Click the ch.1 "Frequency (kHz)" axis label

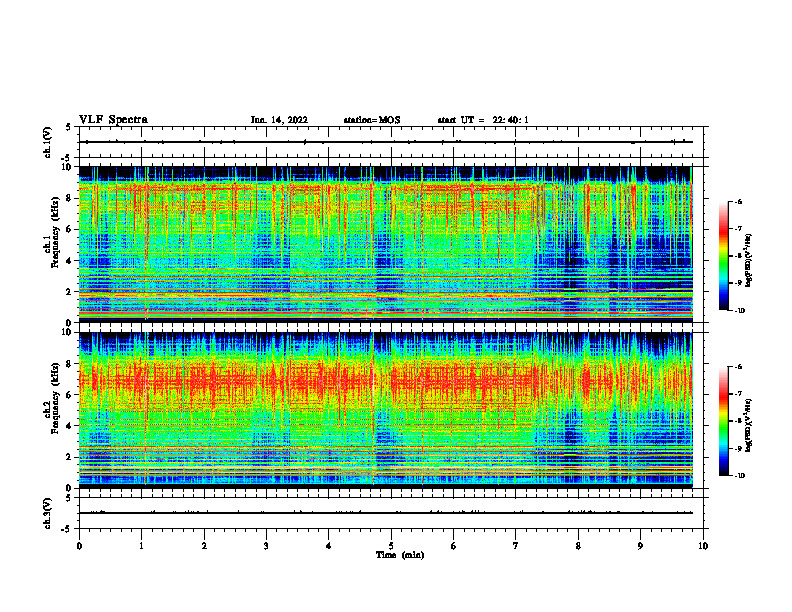[x=55, y=232]
